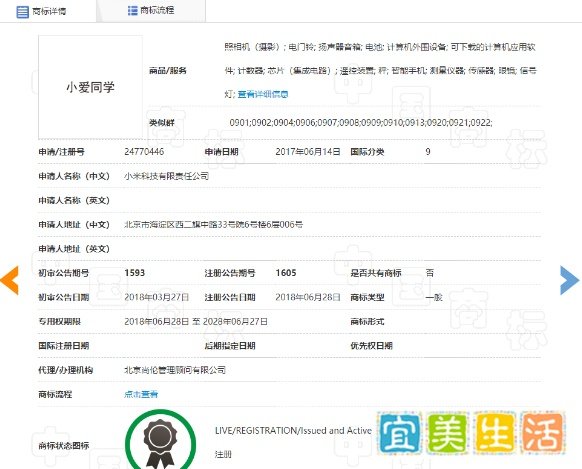Click the 优先权日期 label
Image resolution: width=582 pixels, height=469 pixels.
pos(372,346)
